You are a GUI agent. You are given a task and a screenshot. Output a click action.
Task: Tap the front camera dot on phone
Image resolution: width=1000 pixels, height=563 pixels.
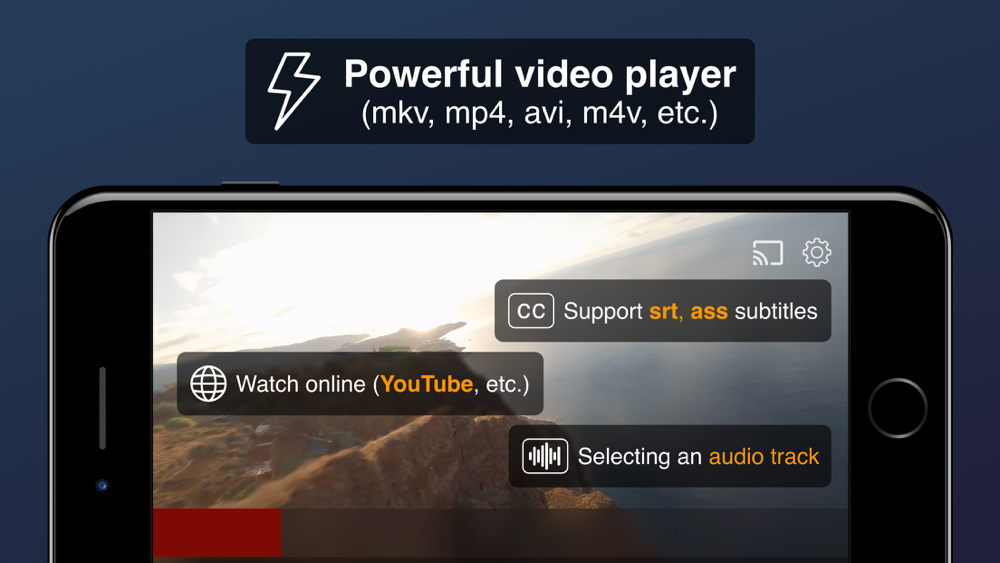pos(102,486)
